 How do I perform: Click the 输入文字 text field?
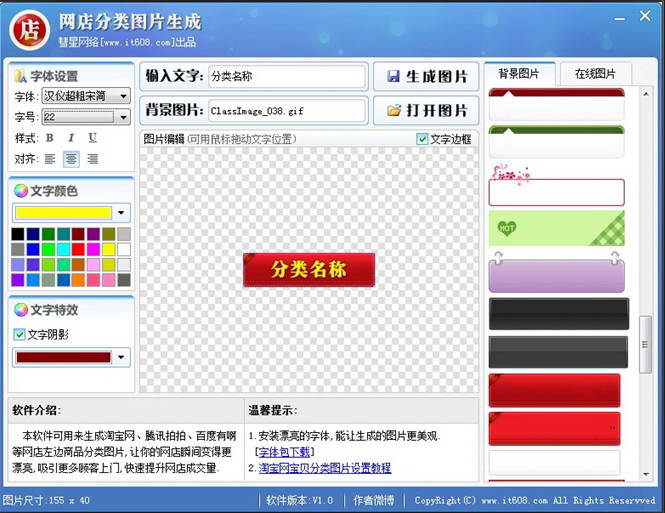click(x=287, y=76)
